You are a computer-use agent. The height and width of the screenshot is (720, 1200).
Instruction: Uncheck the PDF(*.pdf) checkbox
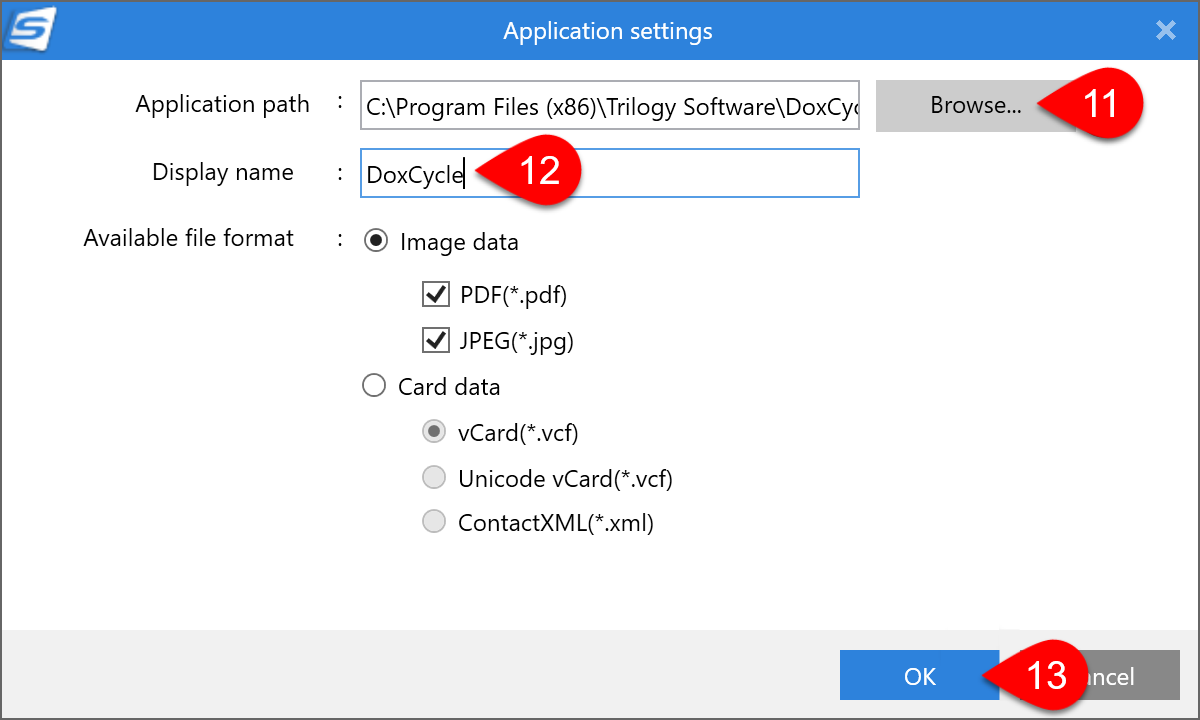435,293
